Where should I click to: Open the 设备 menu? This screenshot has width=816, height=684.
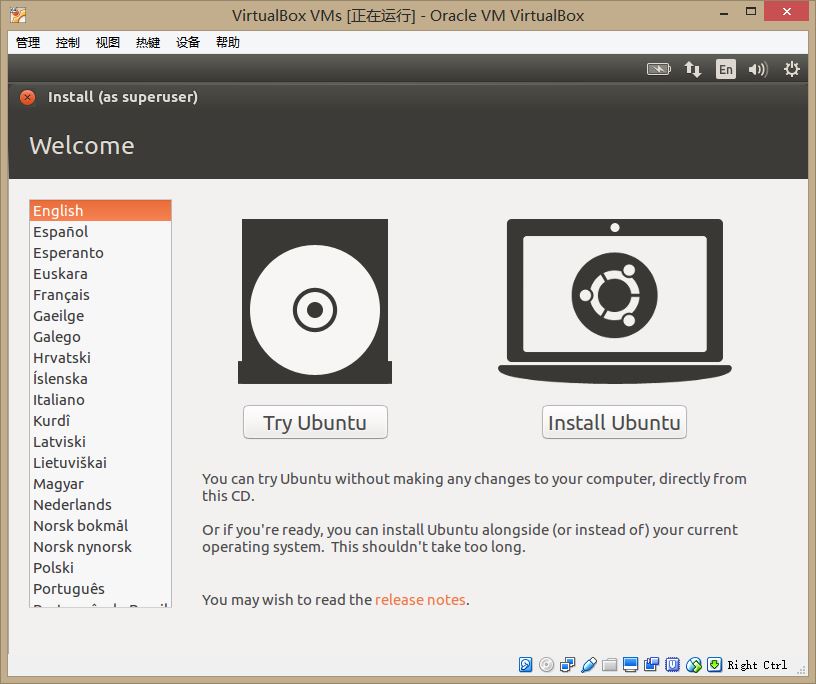188,42
